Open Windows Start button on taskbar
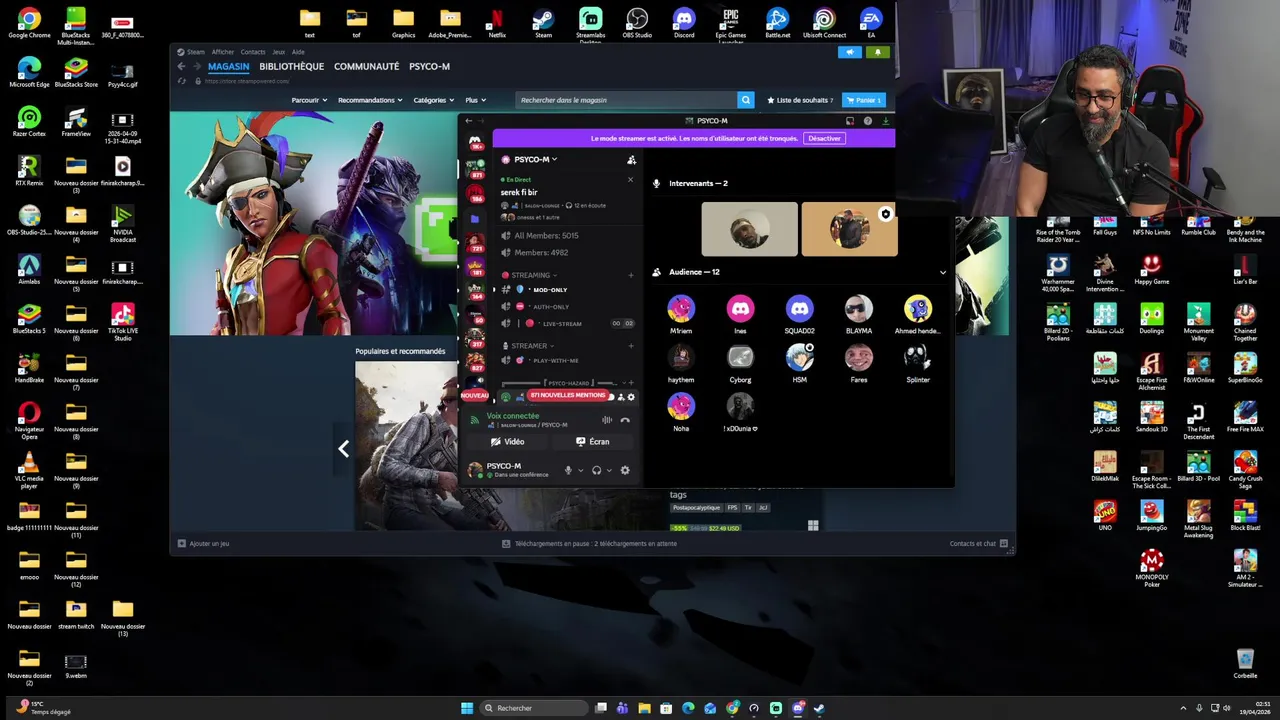 click(466, 708)
